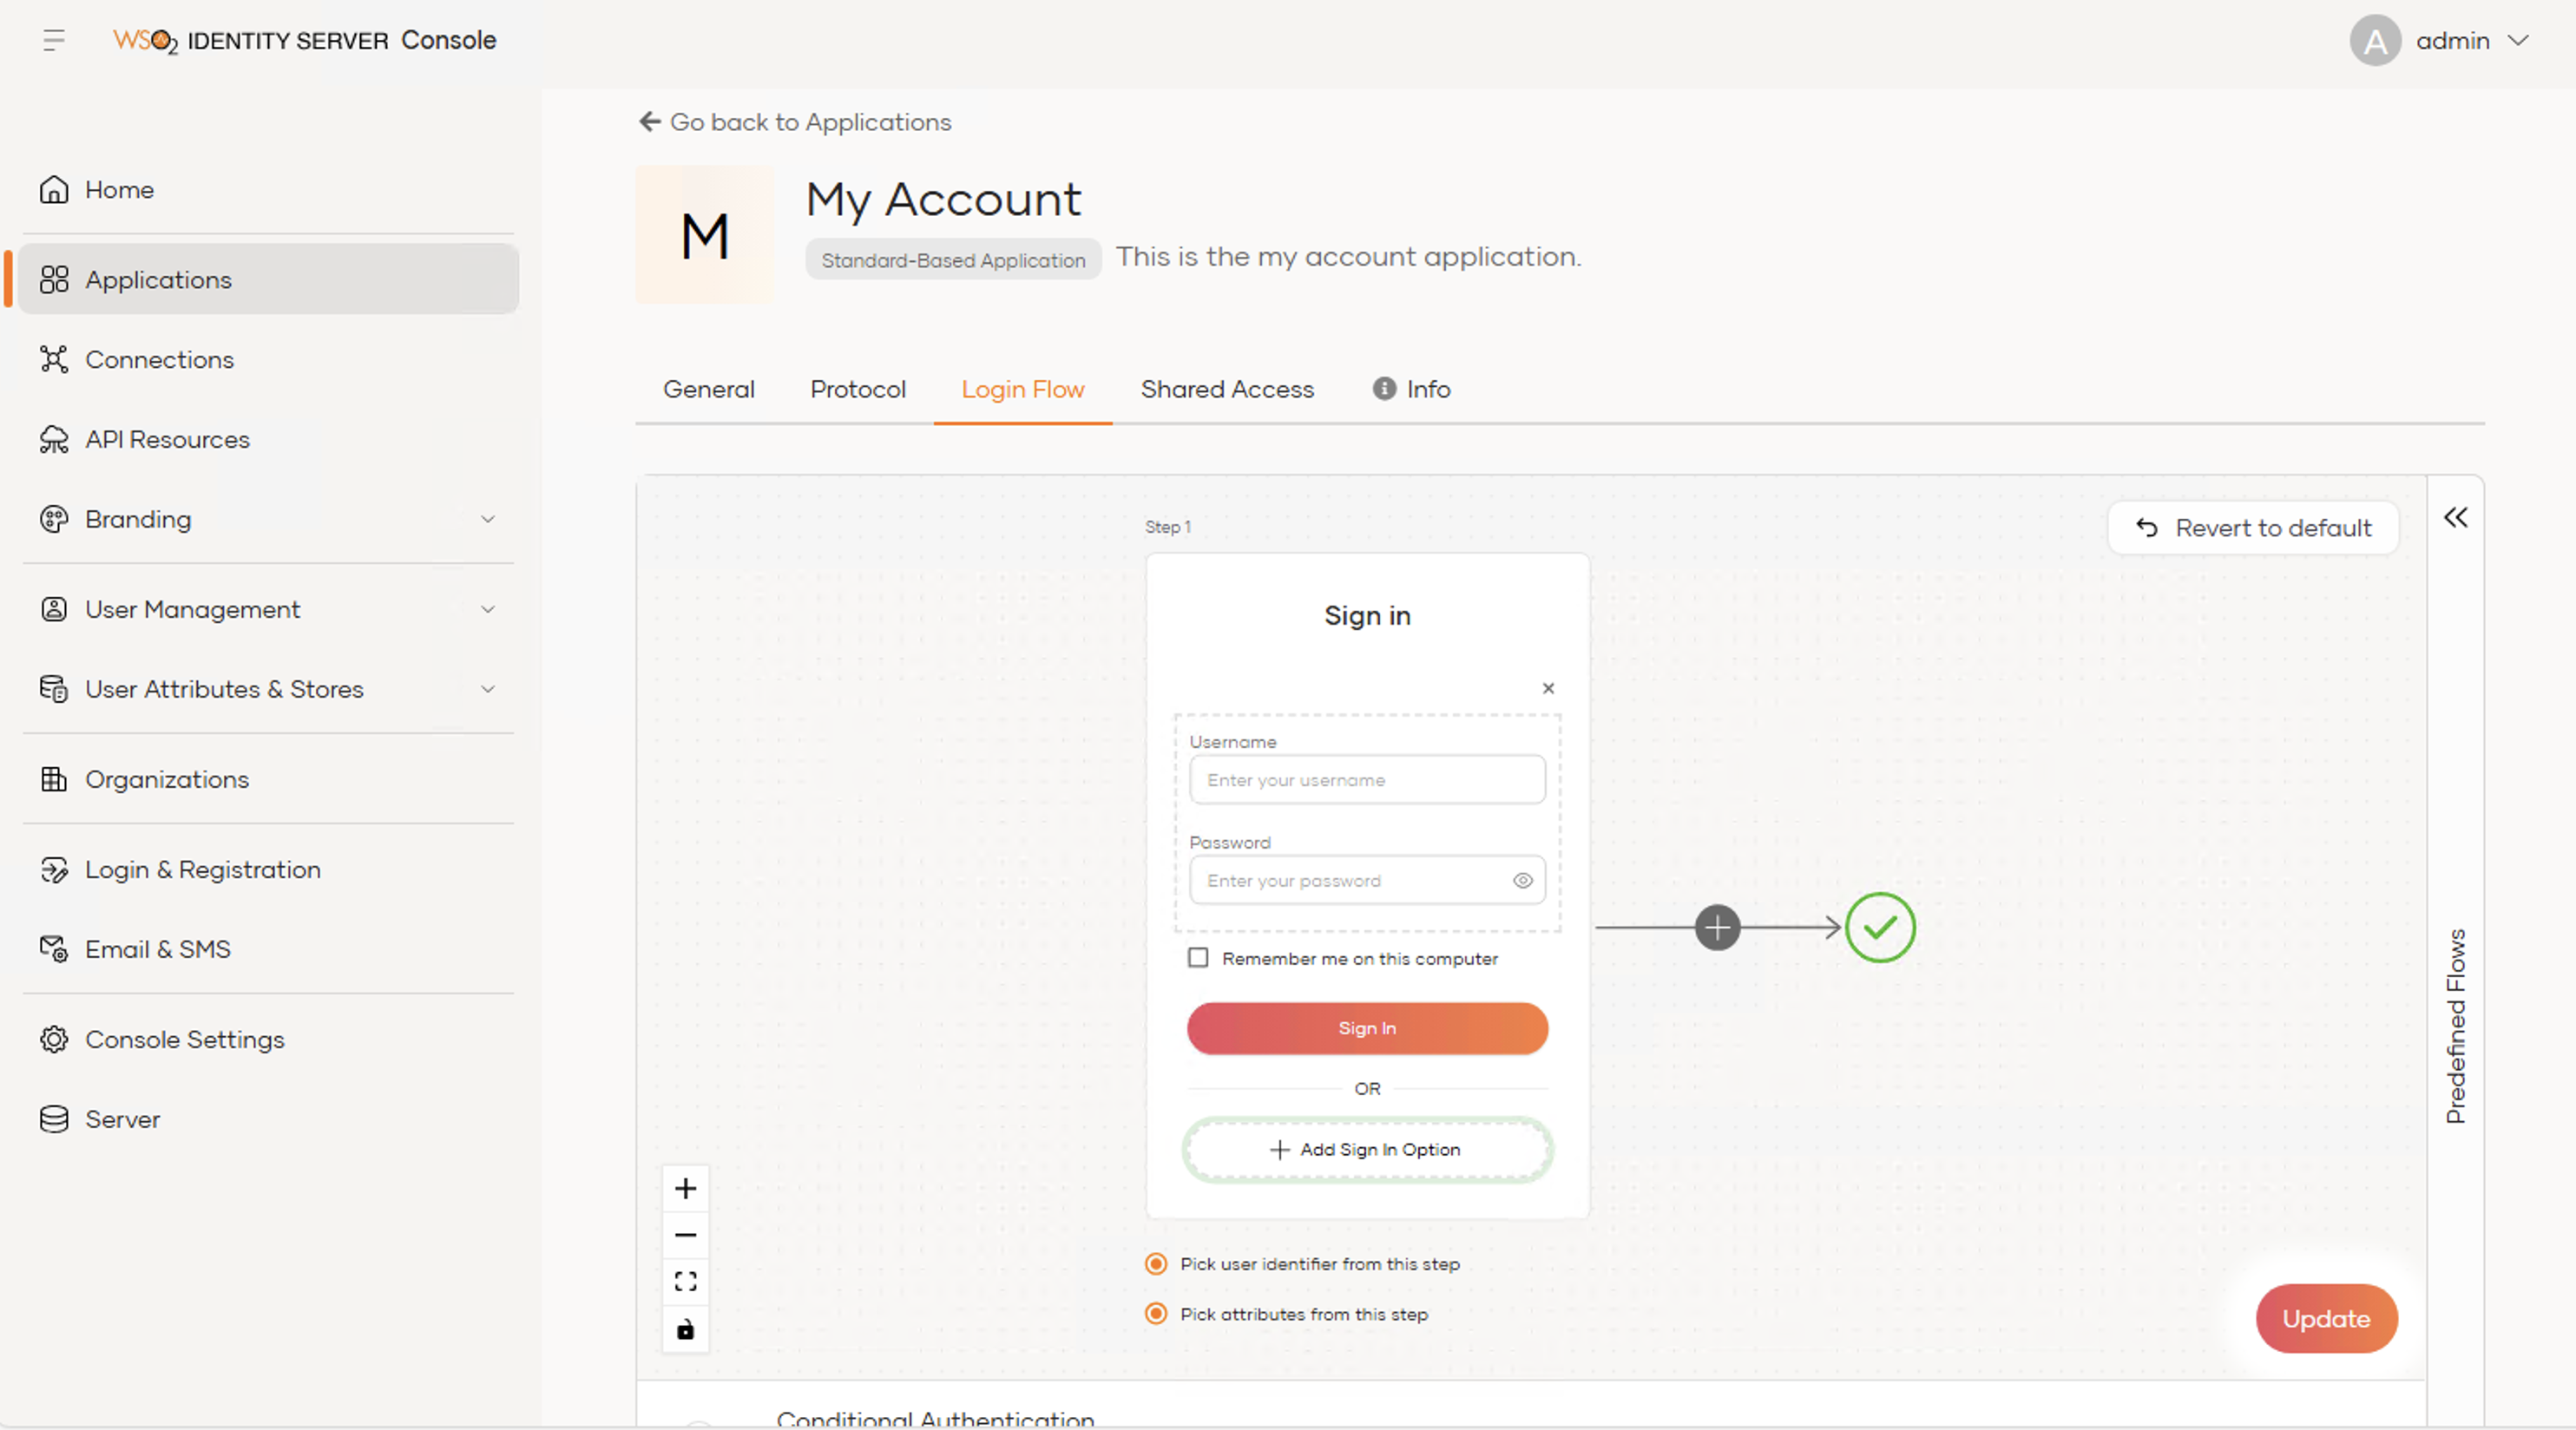Expand the Branding section
Viewport: 2576px width, 1430px height.
pos(488,519)
